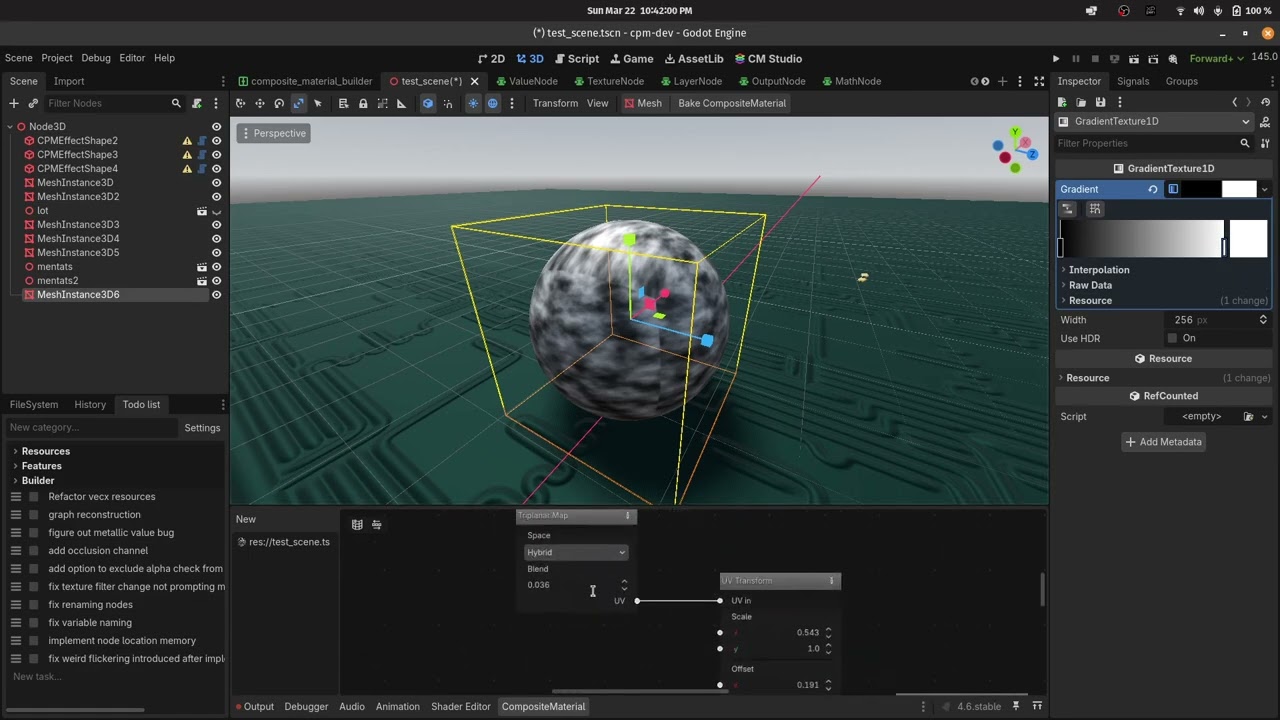Image resolution: width=1280 pixels, height=720 pixels.
Task: Toggle visibility of MeshInstance3D2
Action: pyautogui.click(x=216, y=197)
